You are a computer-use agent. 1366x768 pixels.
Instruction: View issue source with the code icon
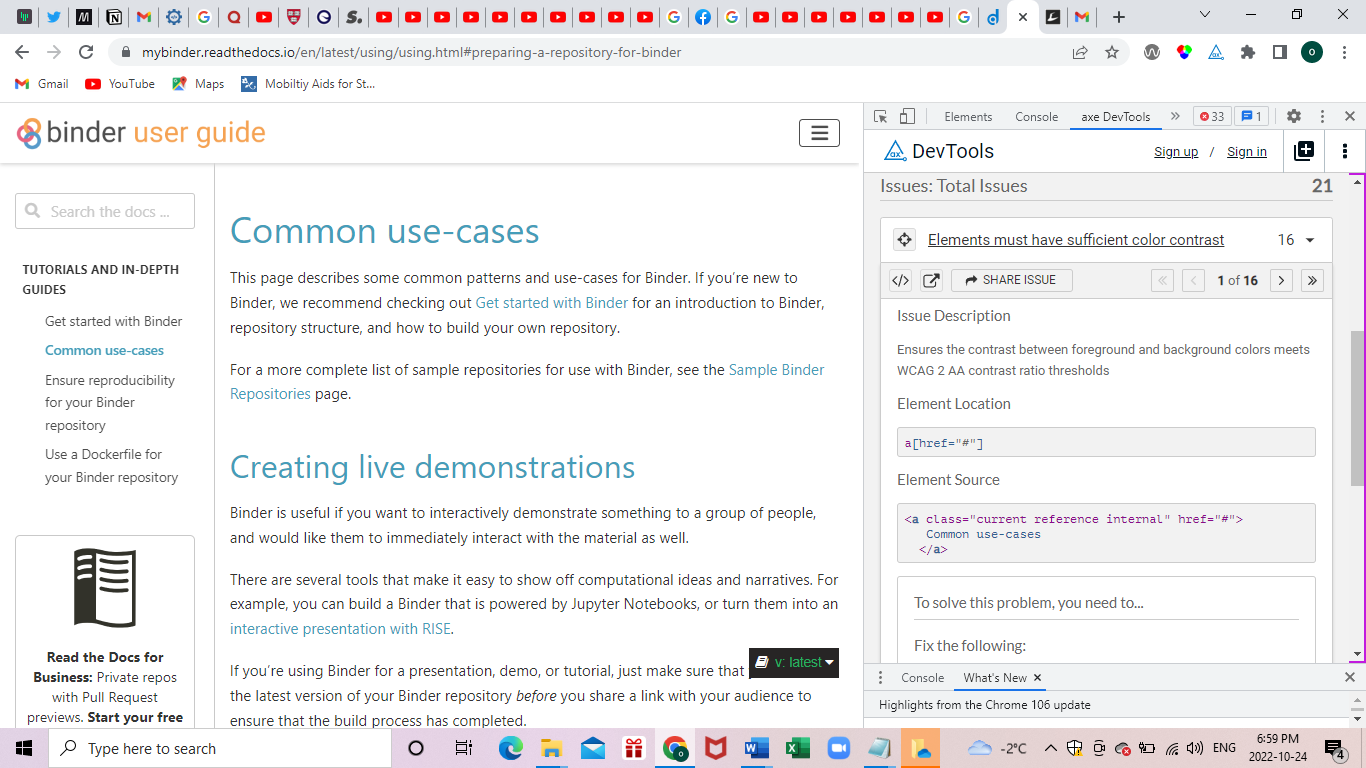899,280
